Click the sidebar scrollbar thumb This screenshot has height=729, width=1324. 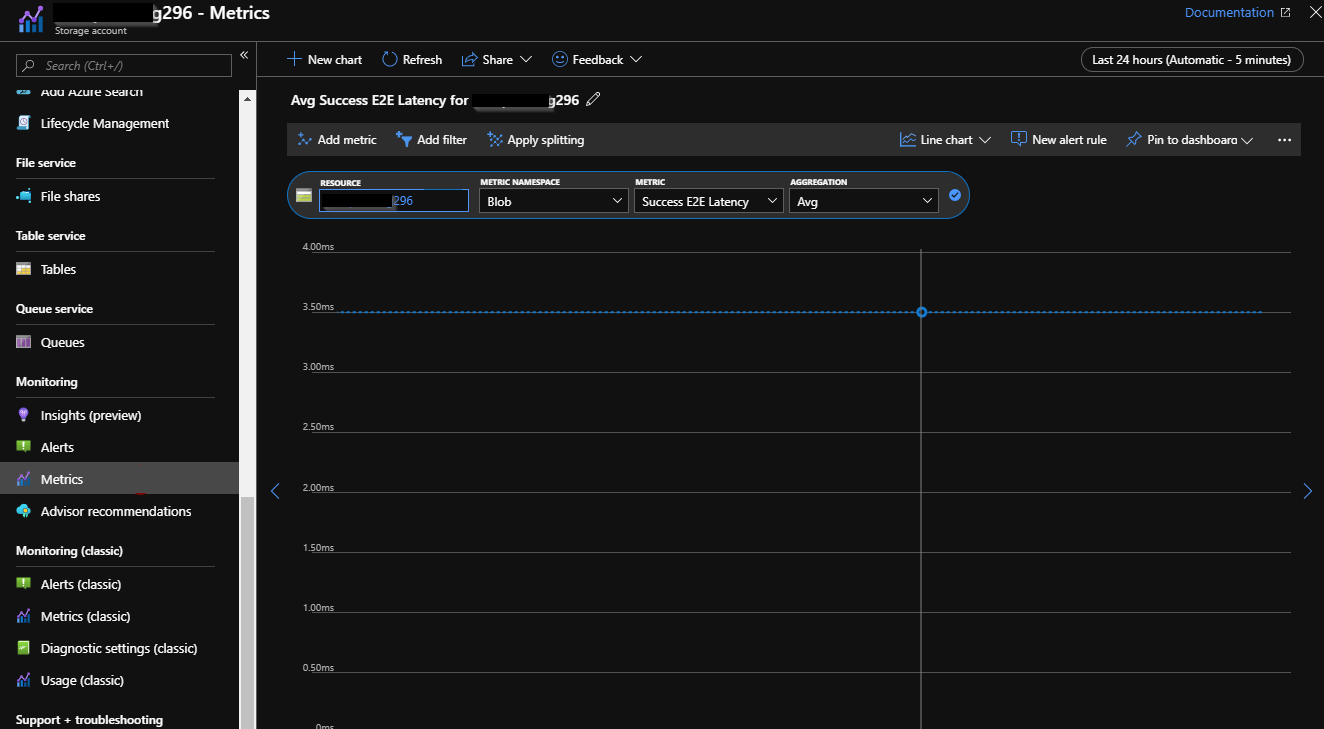tap(248, 611)
